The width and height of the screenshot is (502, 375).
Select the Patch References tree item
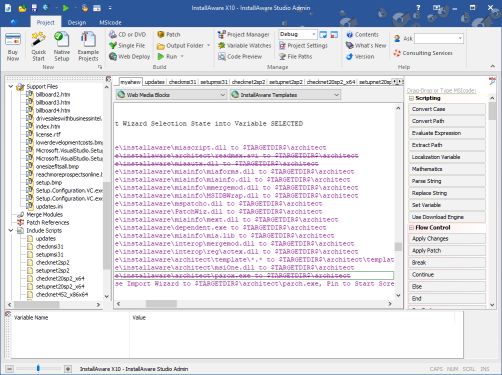tap(48, 222)
